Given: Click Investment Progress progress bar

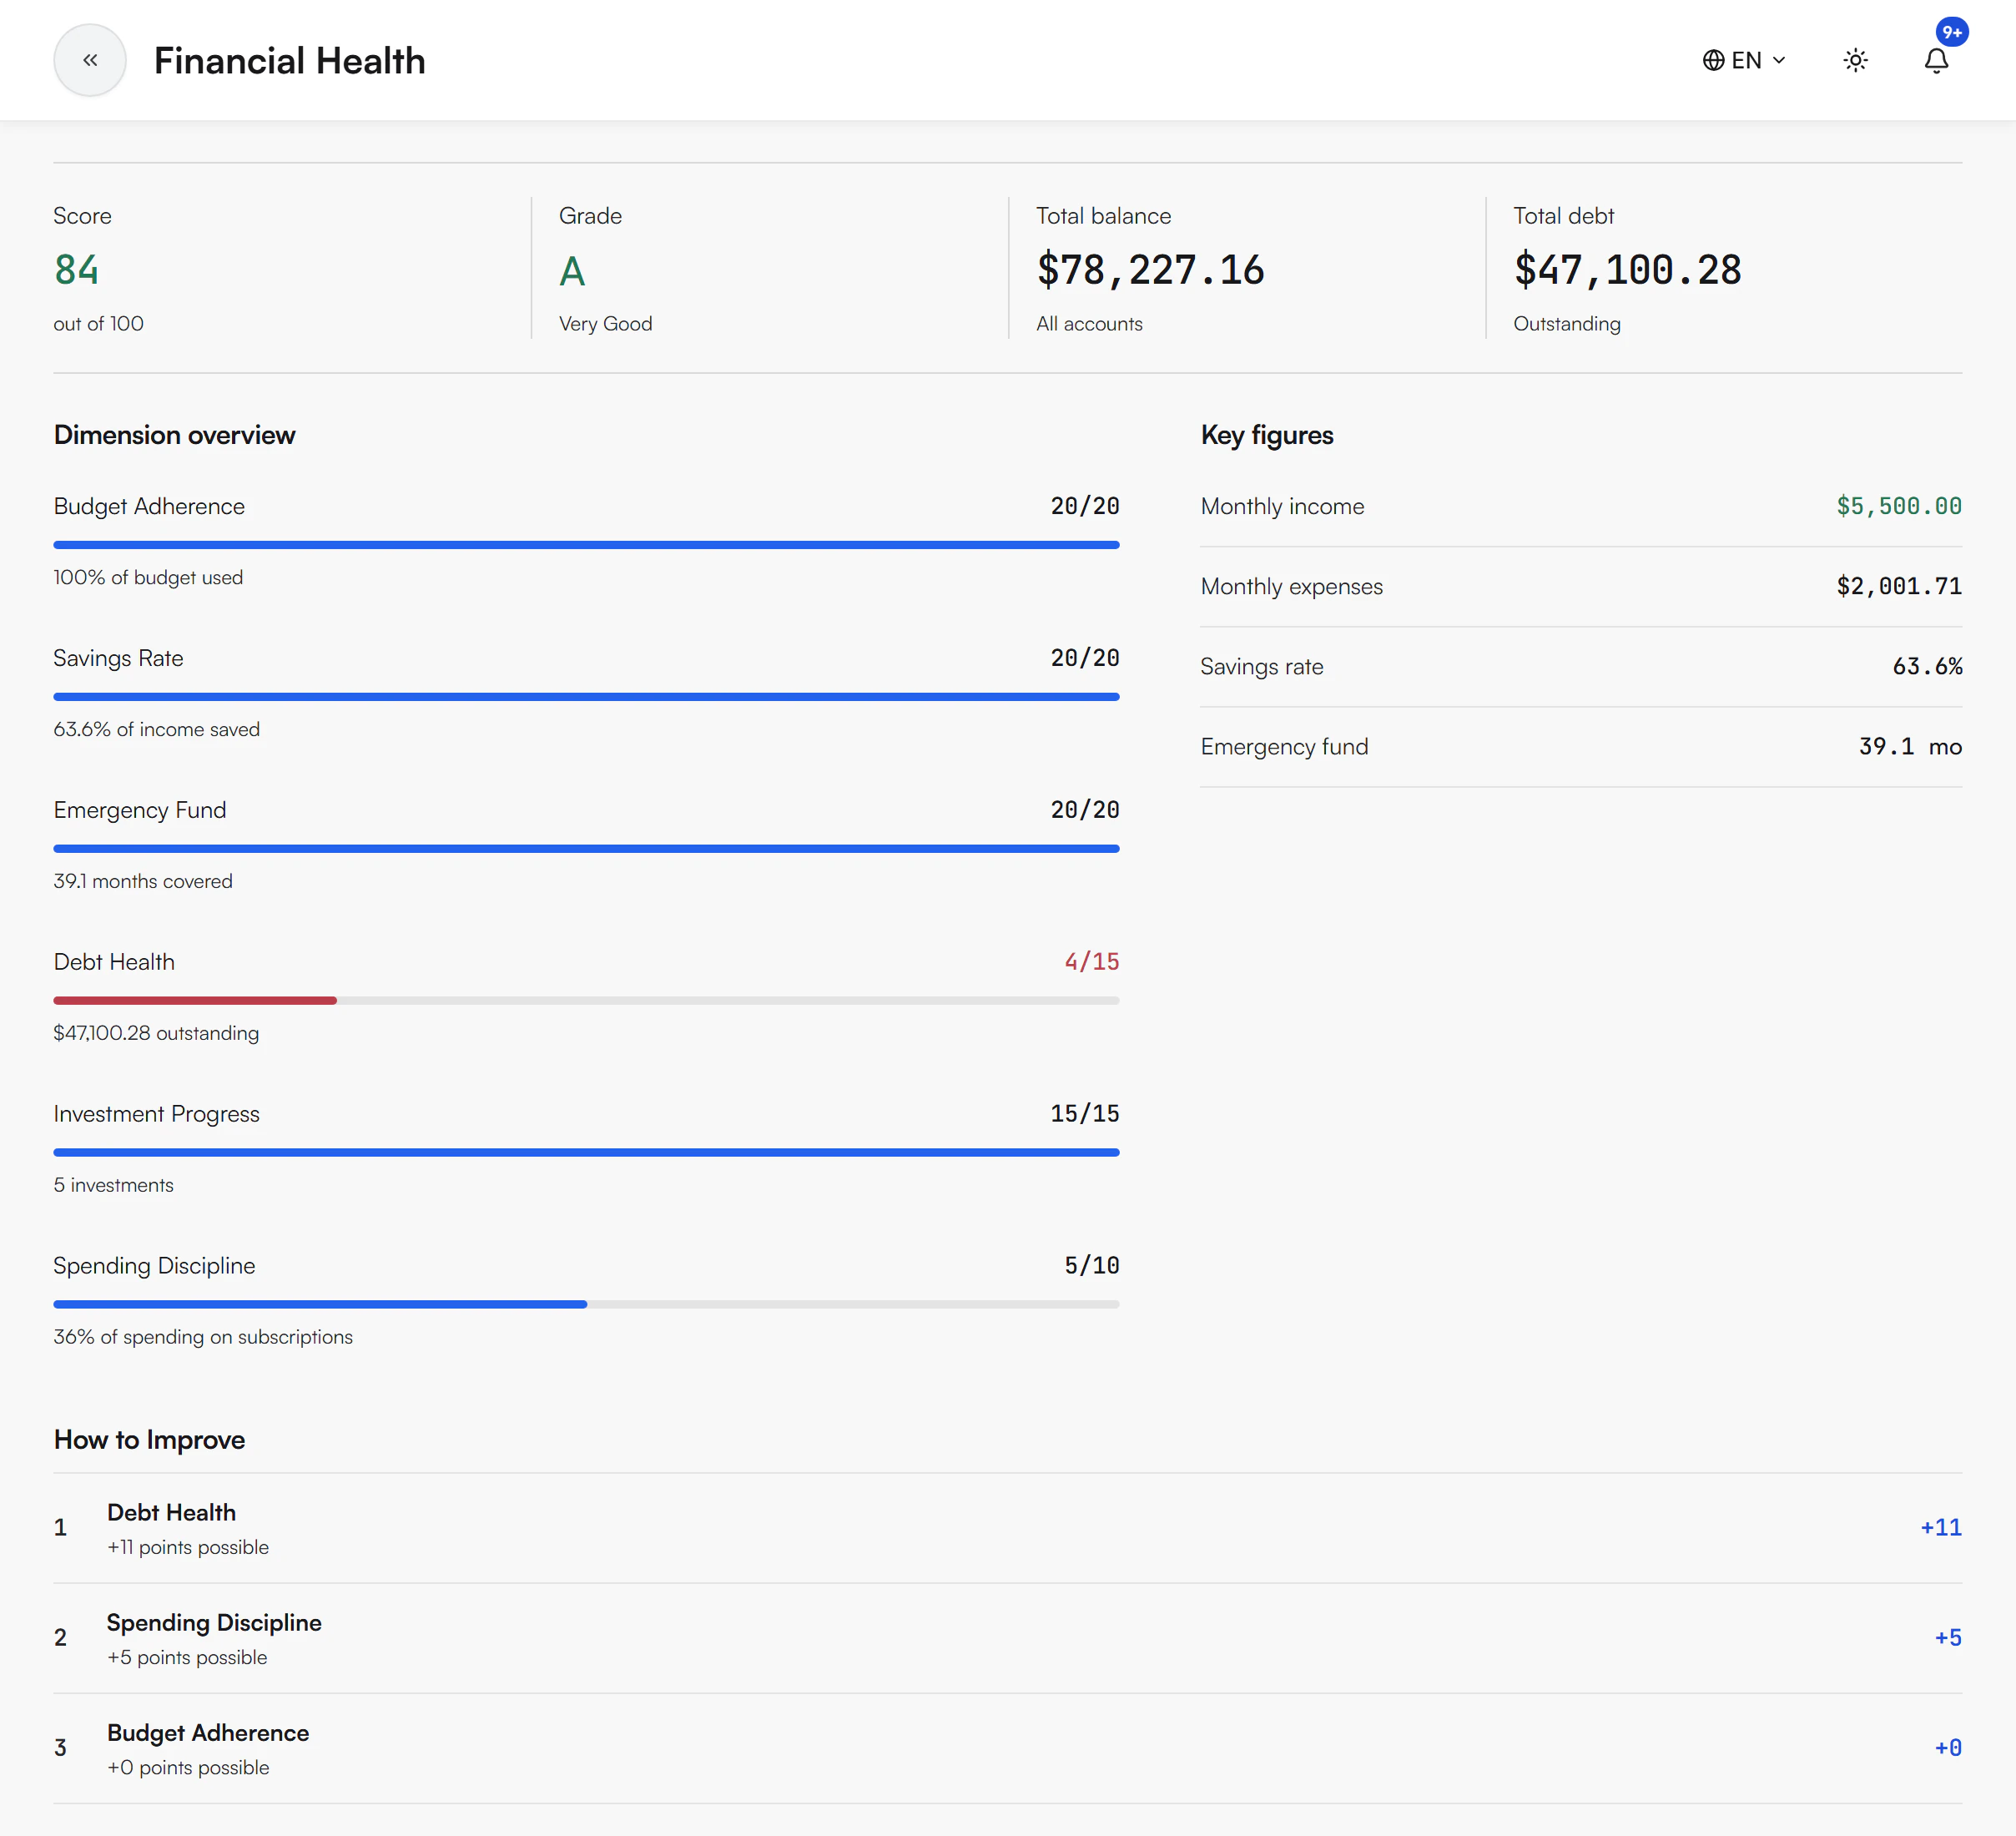Looking at the screenshot, I should 586,1153.
